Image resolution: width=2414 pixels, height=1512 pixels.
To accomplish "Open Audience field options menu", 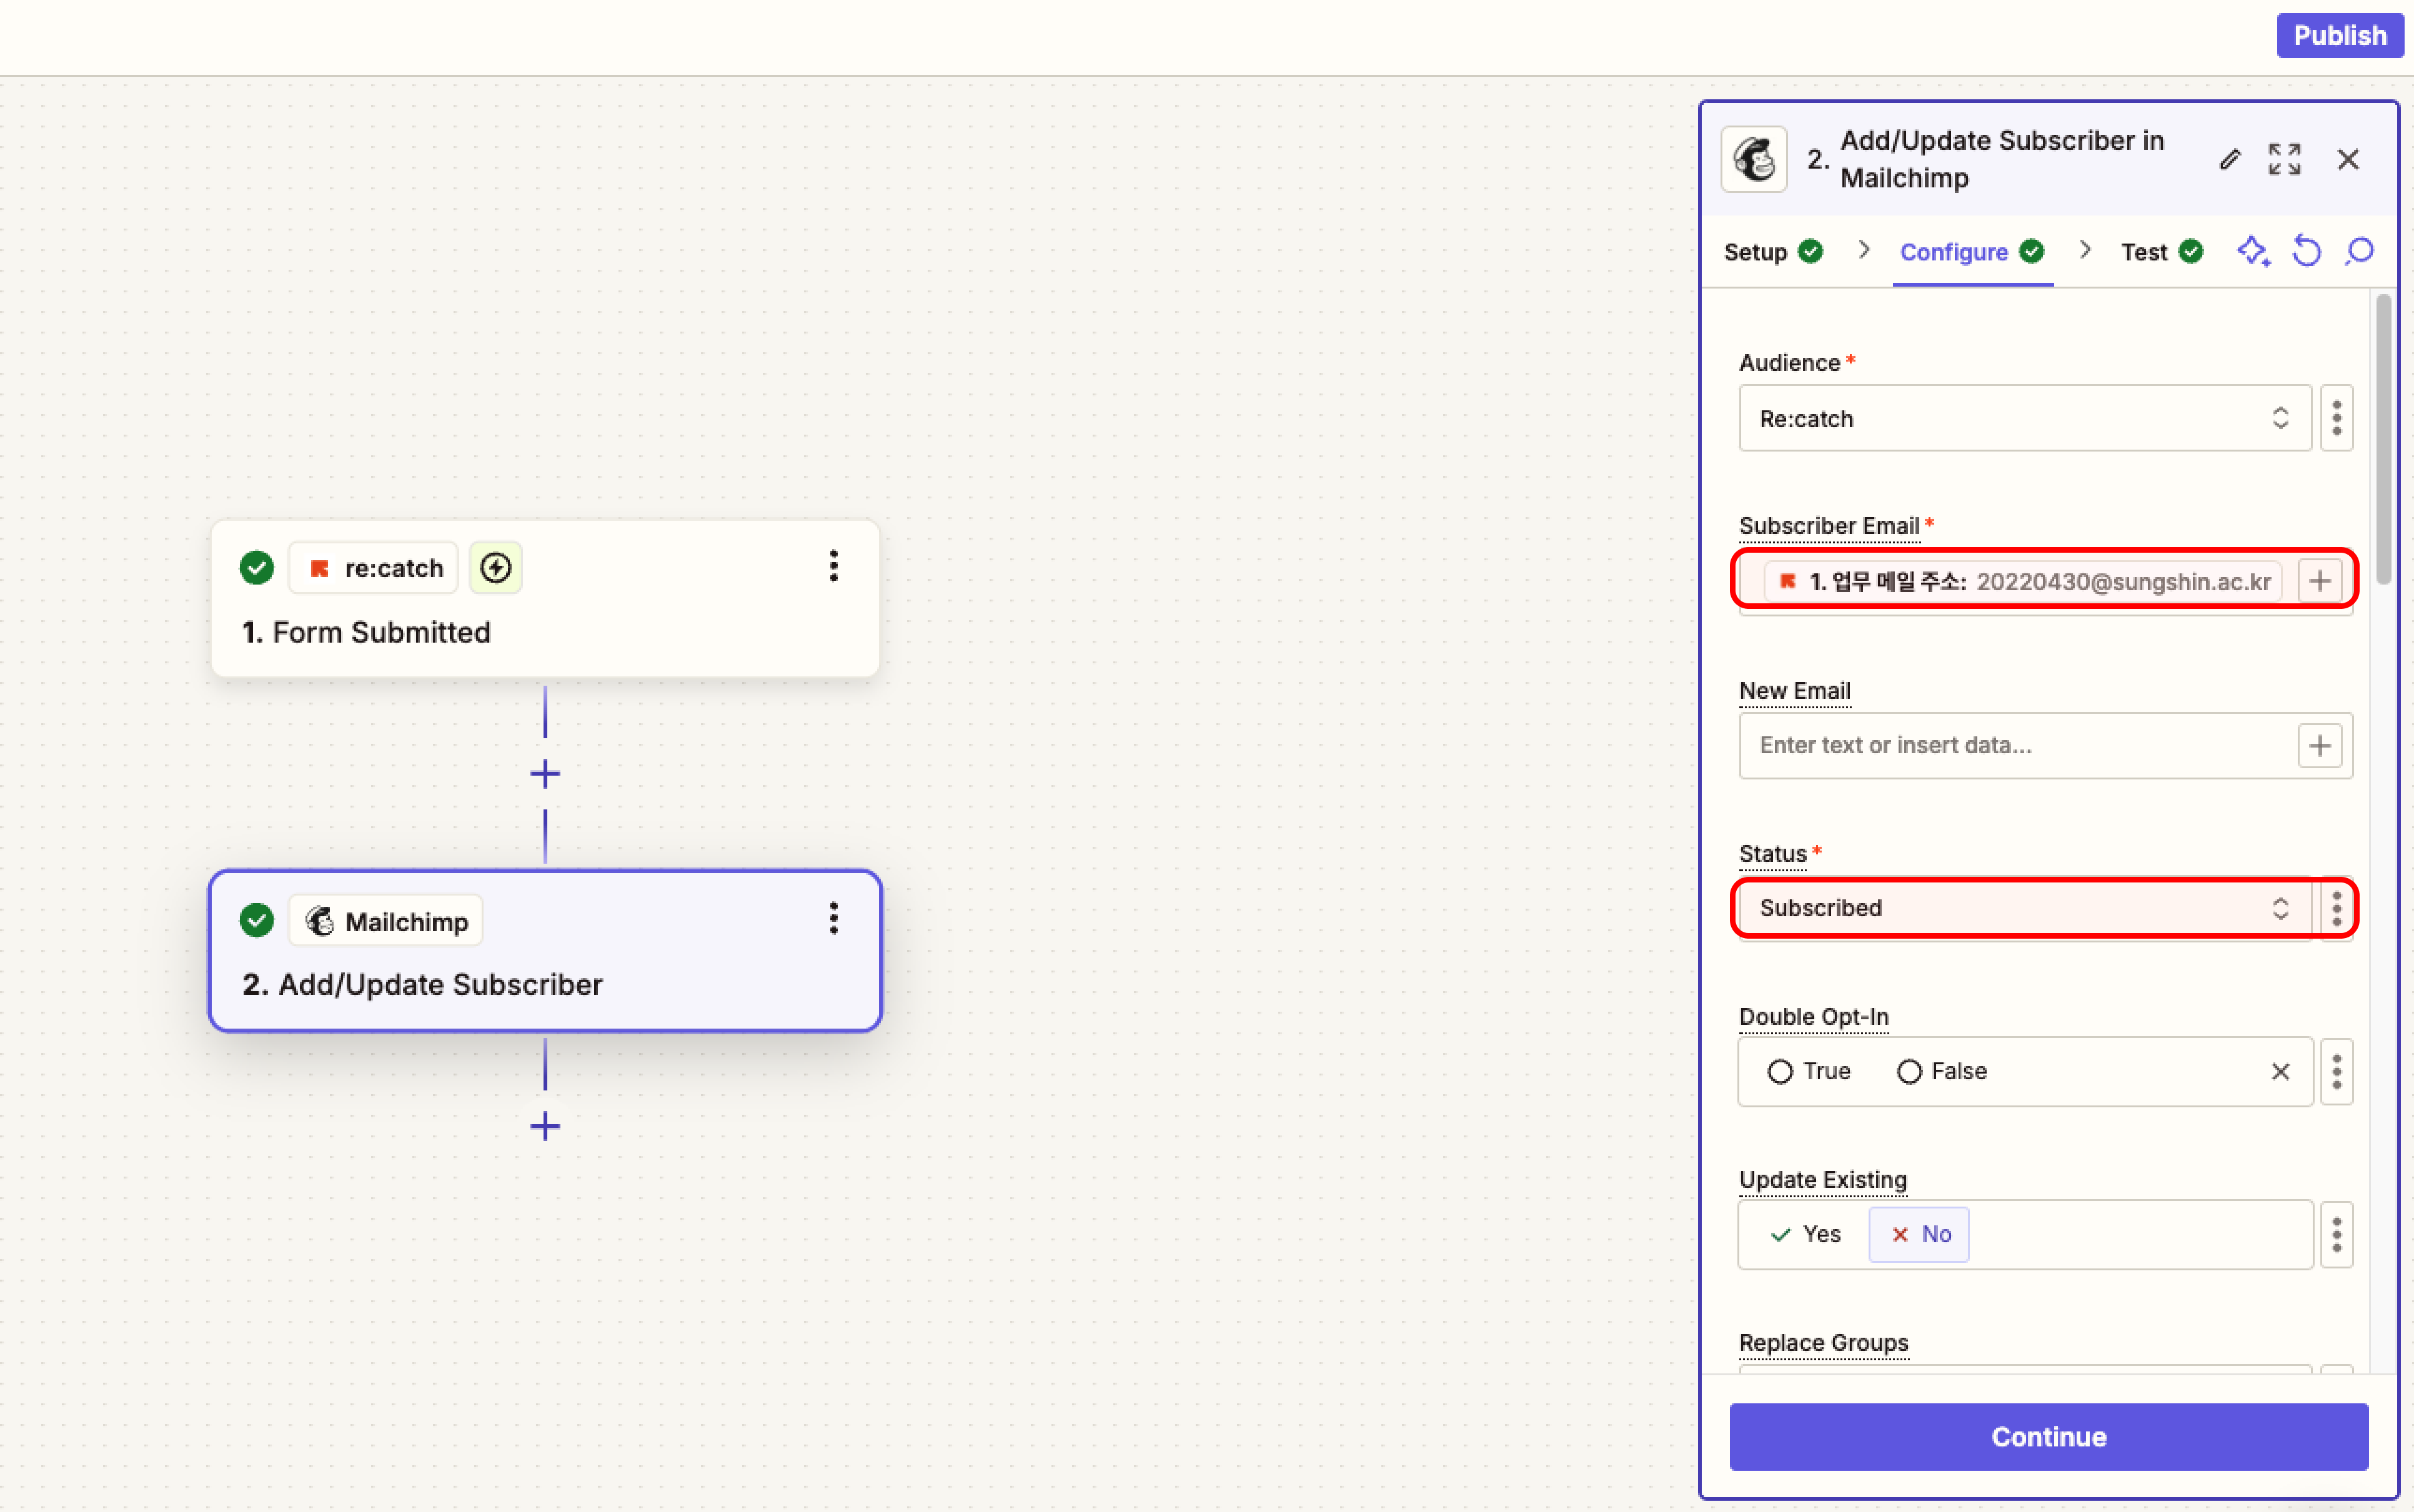I will point(2336,418).
